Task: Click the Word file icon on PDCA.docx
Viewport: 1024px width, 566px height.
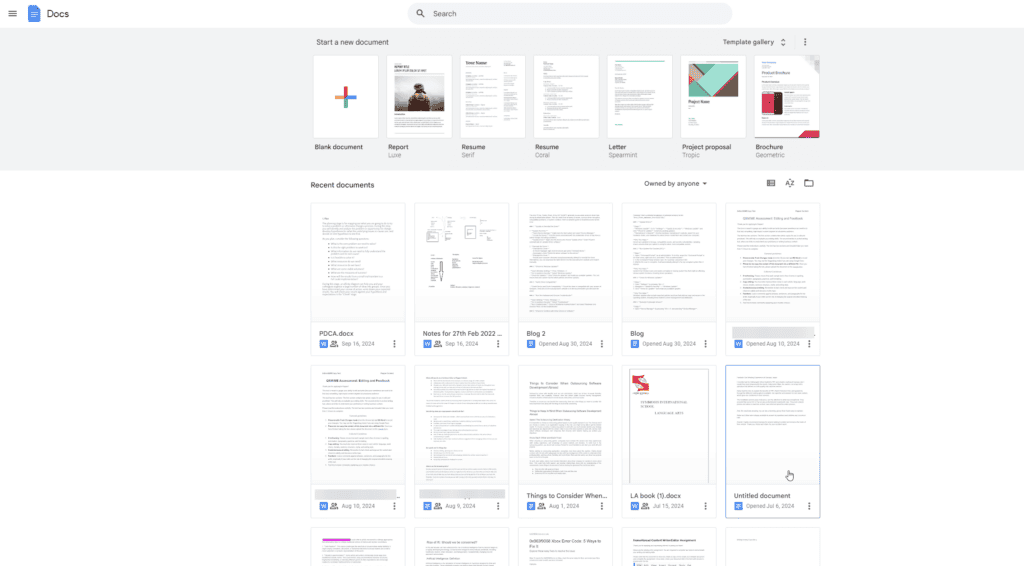Action: point(323,344)
